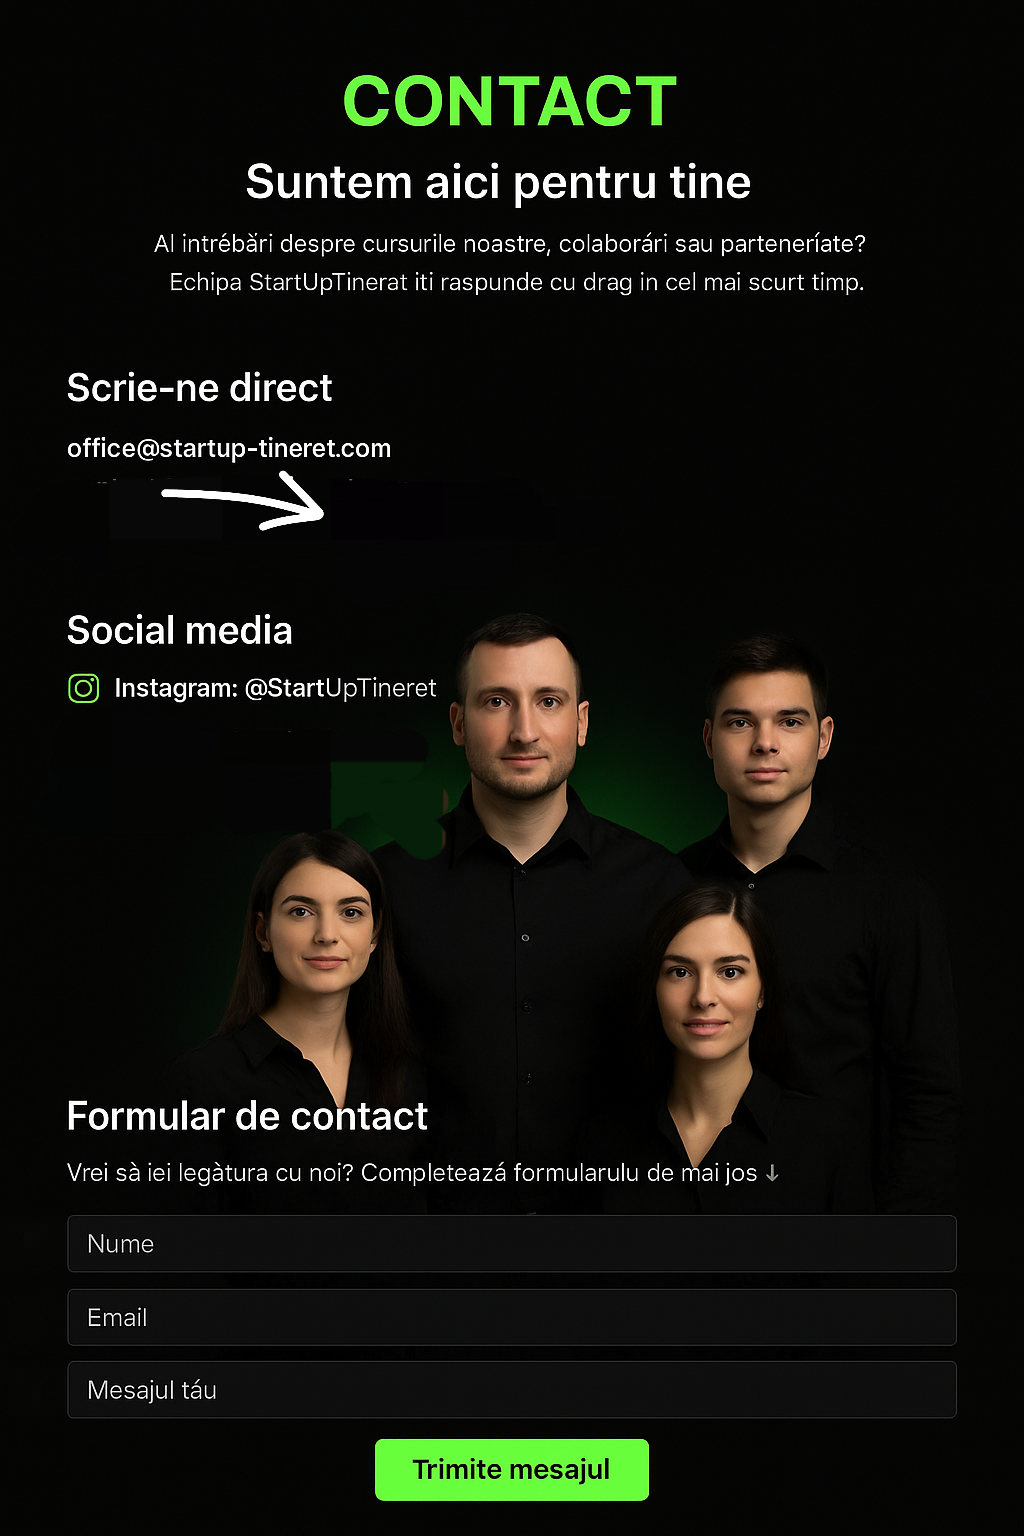Click the 'Formular de contact' heading
The image size is (1024, 1536).
coord(247,1116)
